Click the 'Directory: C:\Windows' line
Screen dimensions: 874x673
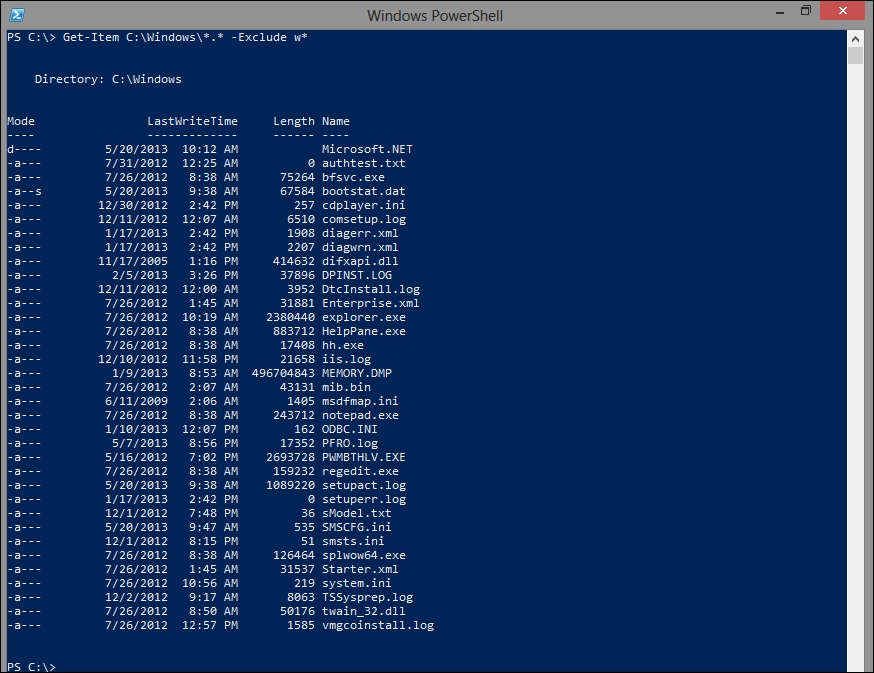coord(108,79)
